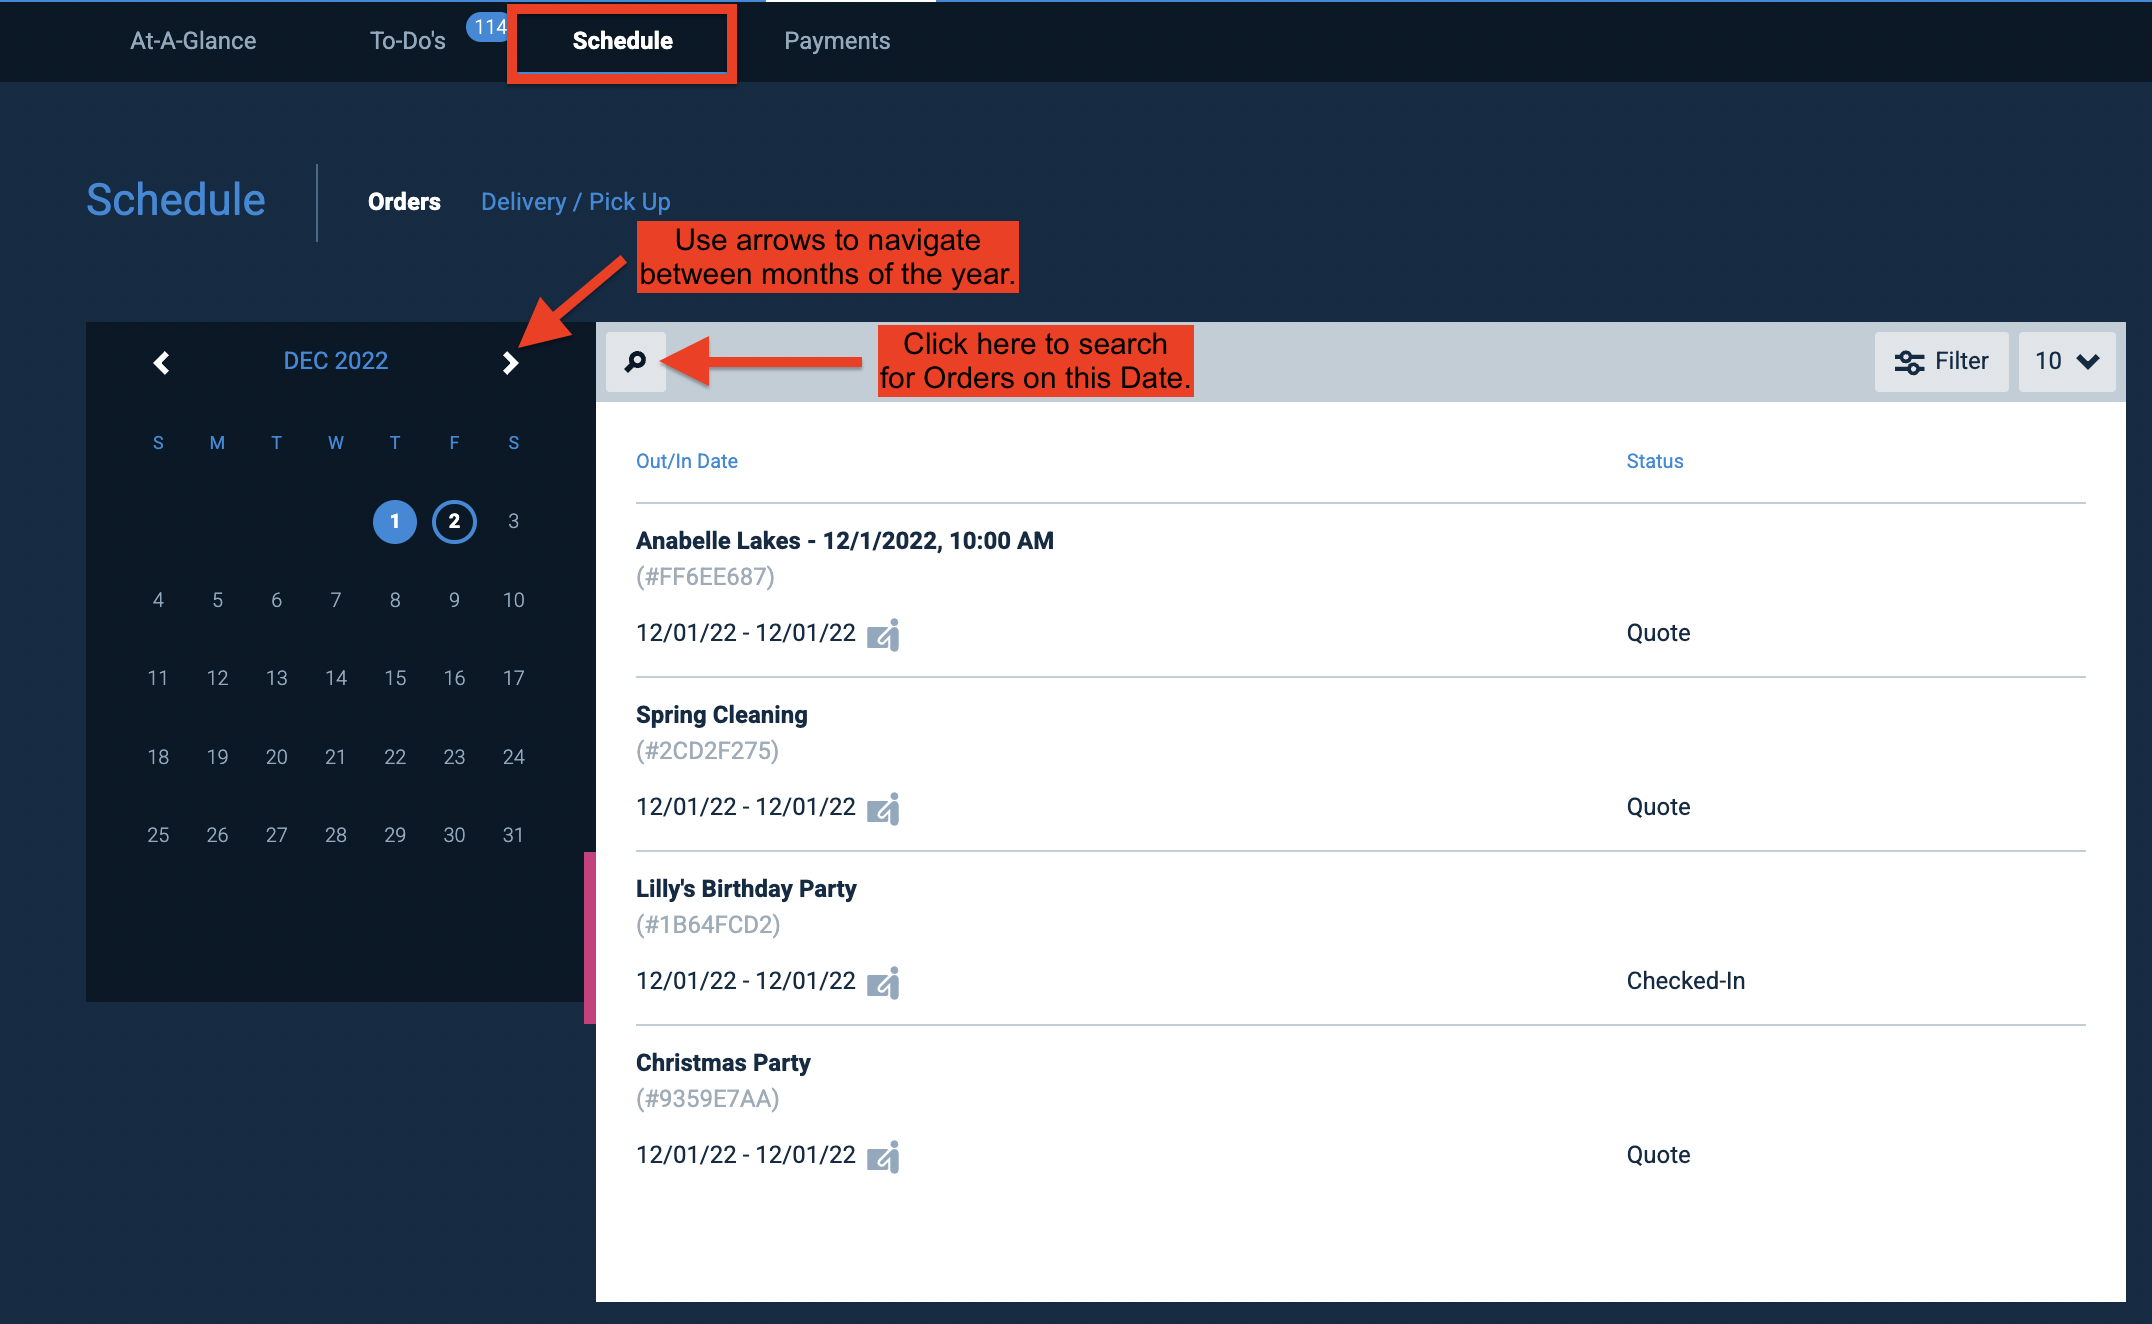The height and width of the screenshot is (1324, 2152).
Task: Go to next month with right arrow
Action: pos(510,362)
